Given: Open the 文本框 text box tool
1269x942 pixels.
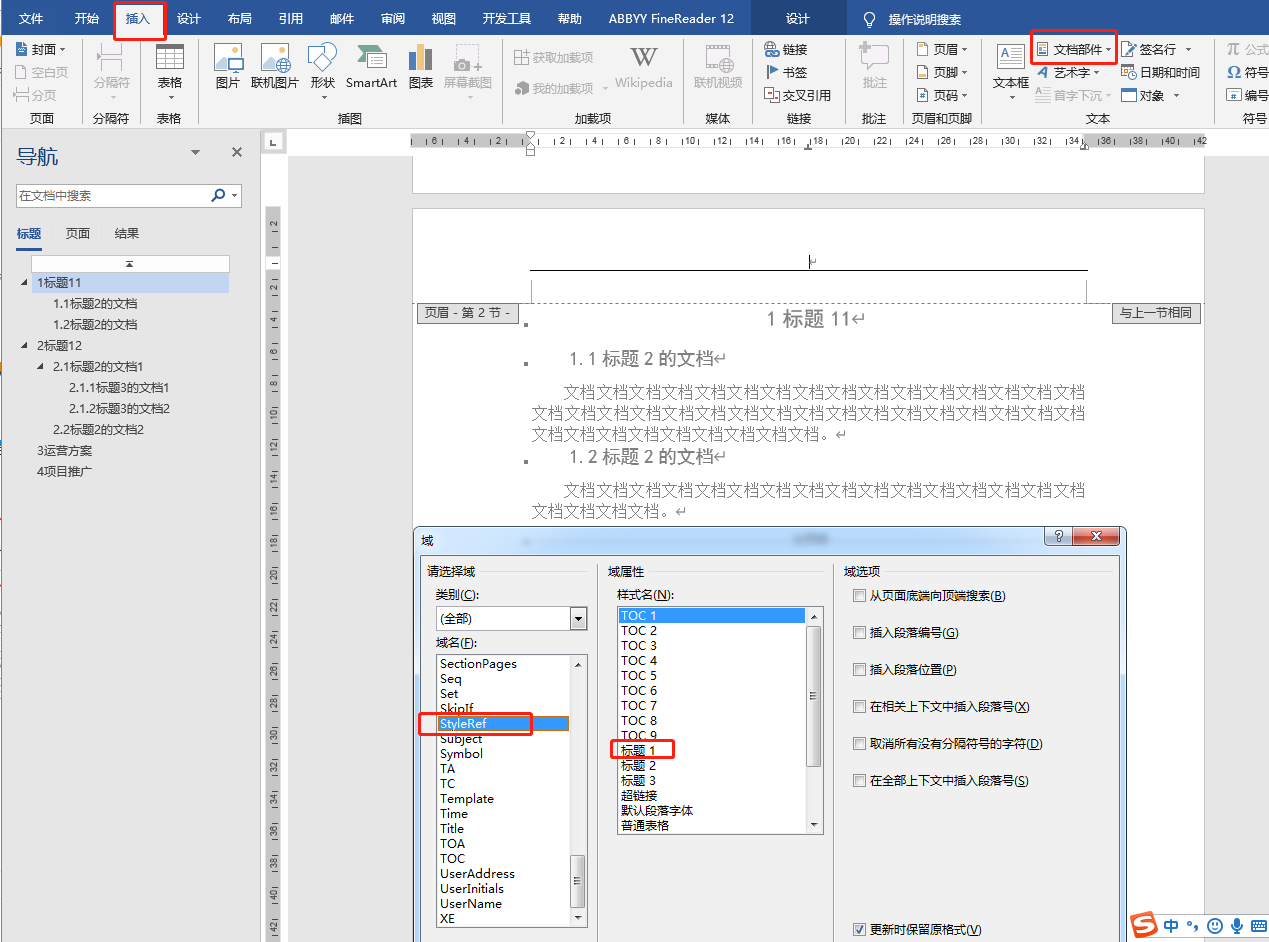Looking at the screenshot, I should point(1010,66).
